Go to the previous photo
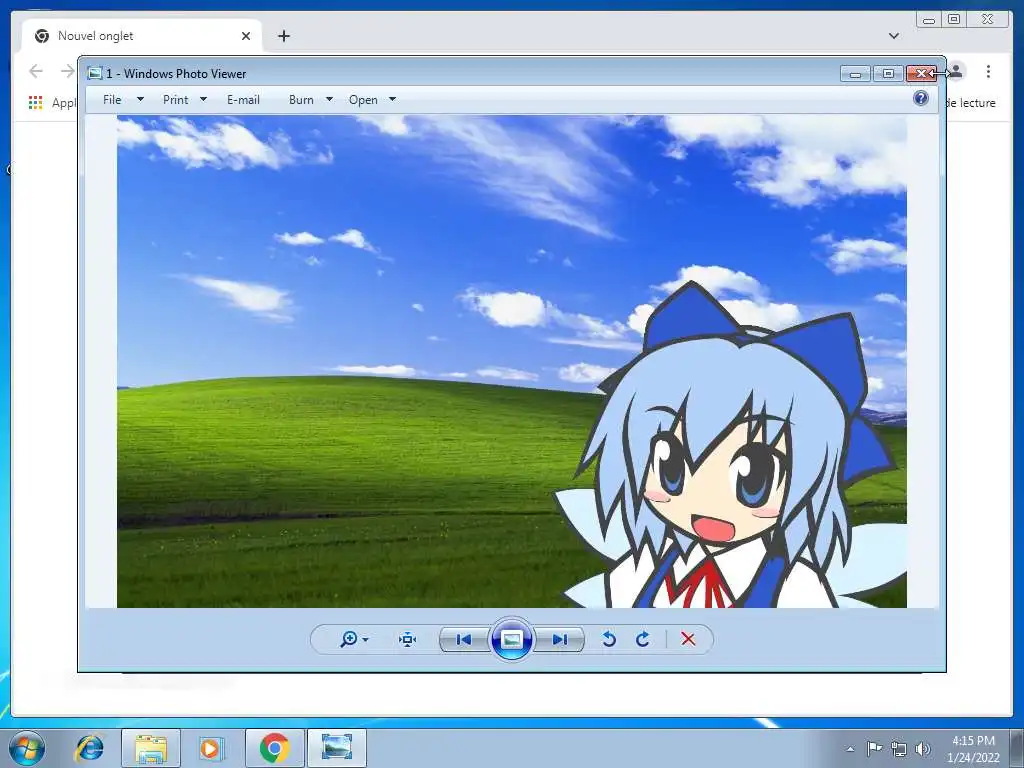Viewport: 1024px width, 768px height. pos(464,639)
